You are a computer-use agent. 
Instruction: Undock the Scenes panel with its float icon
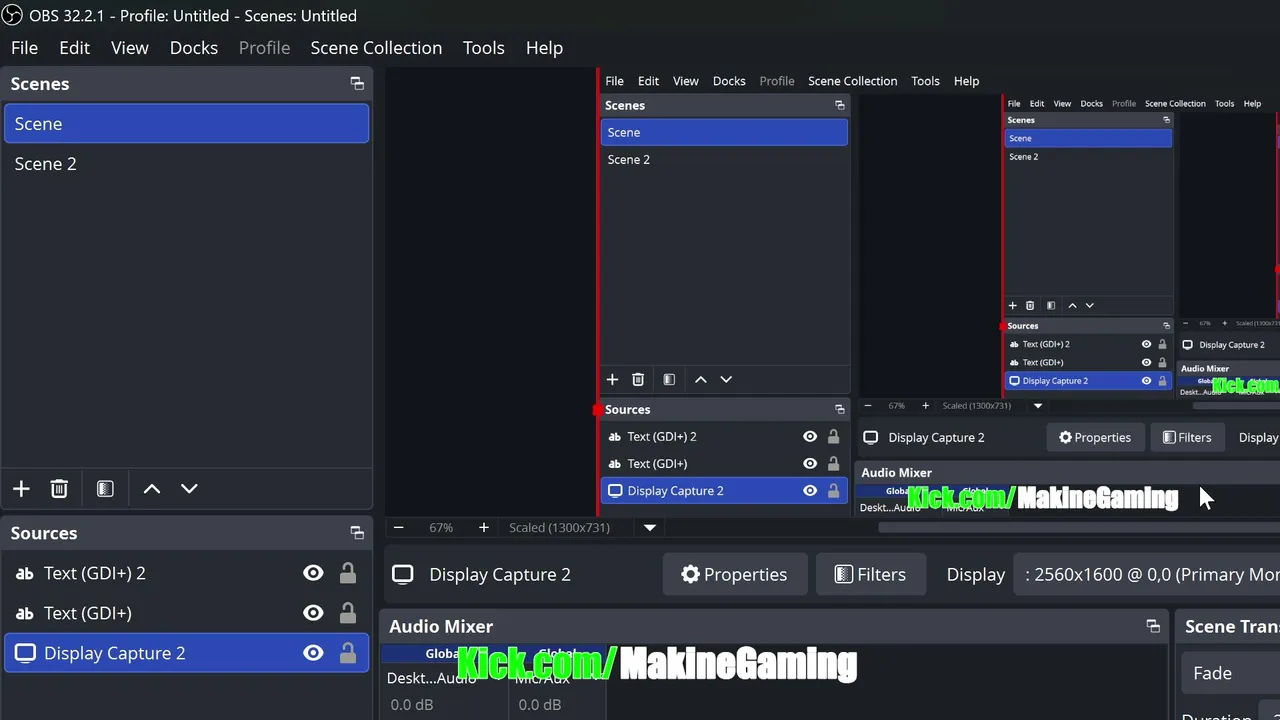point(357,84)
